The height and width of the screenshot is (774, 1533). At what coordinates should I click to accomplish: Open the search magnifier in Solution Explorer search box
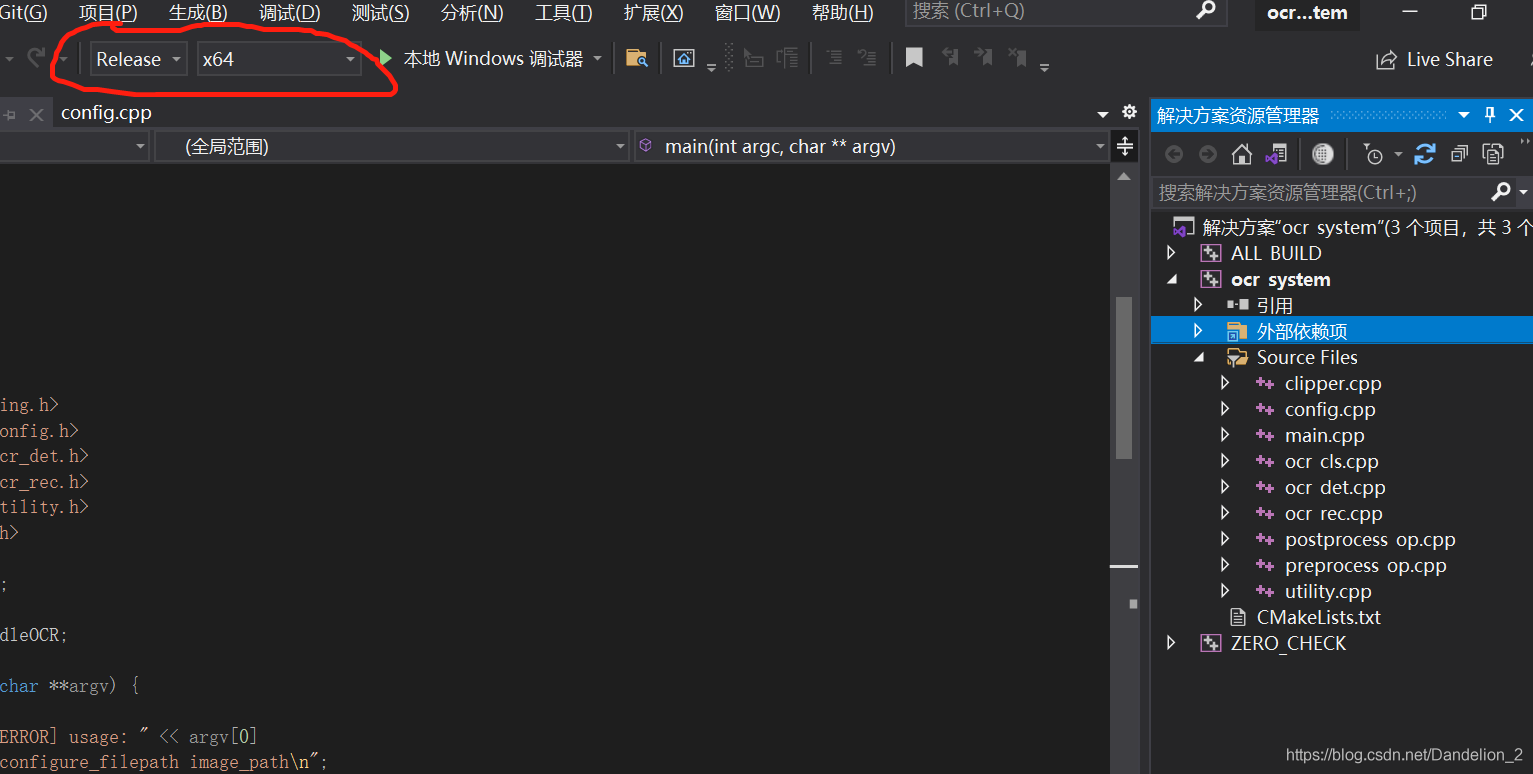(x=1500, y=191)
